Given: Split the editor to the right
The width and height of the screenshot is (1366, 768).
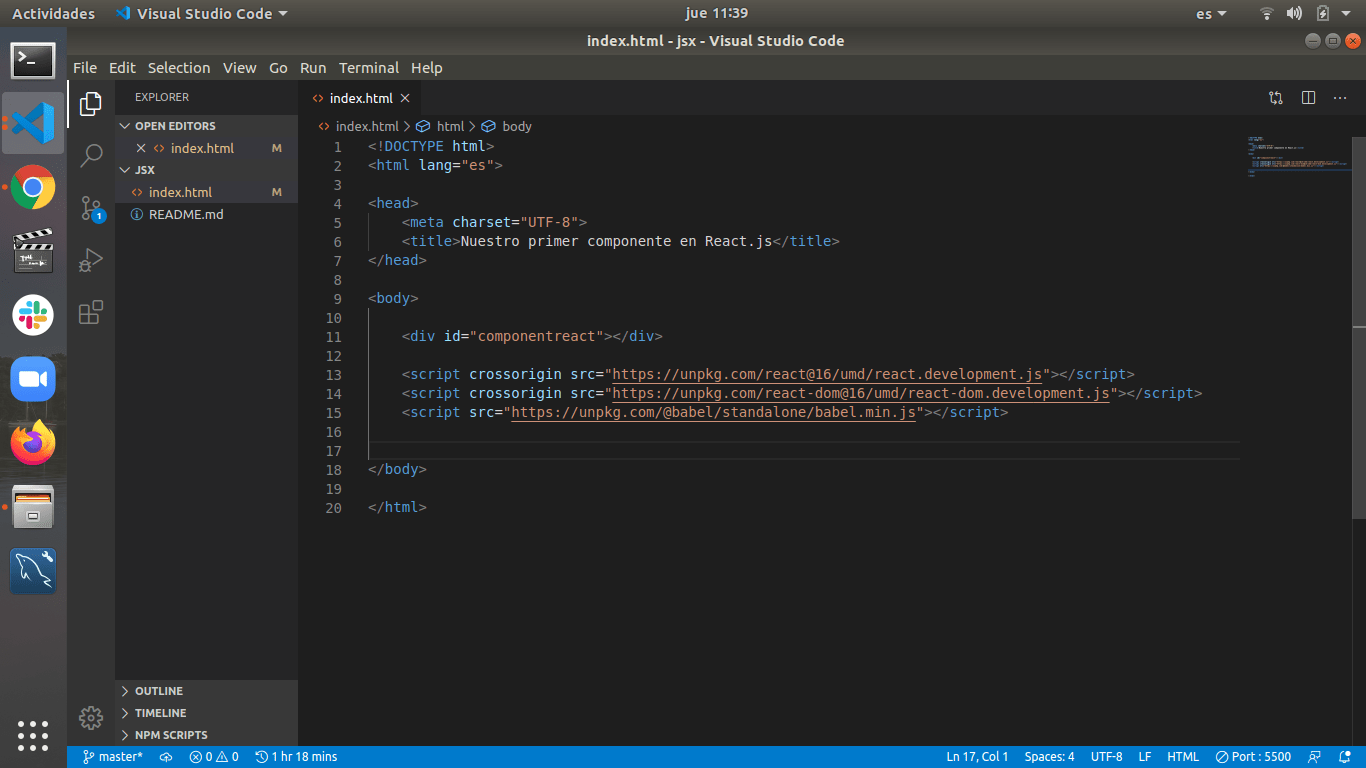Looking at the screenshot, I should pyautogui.click(x=1308, y=98).
